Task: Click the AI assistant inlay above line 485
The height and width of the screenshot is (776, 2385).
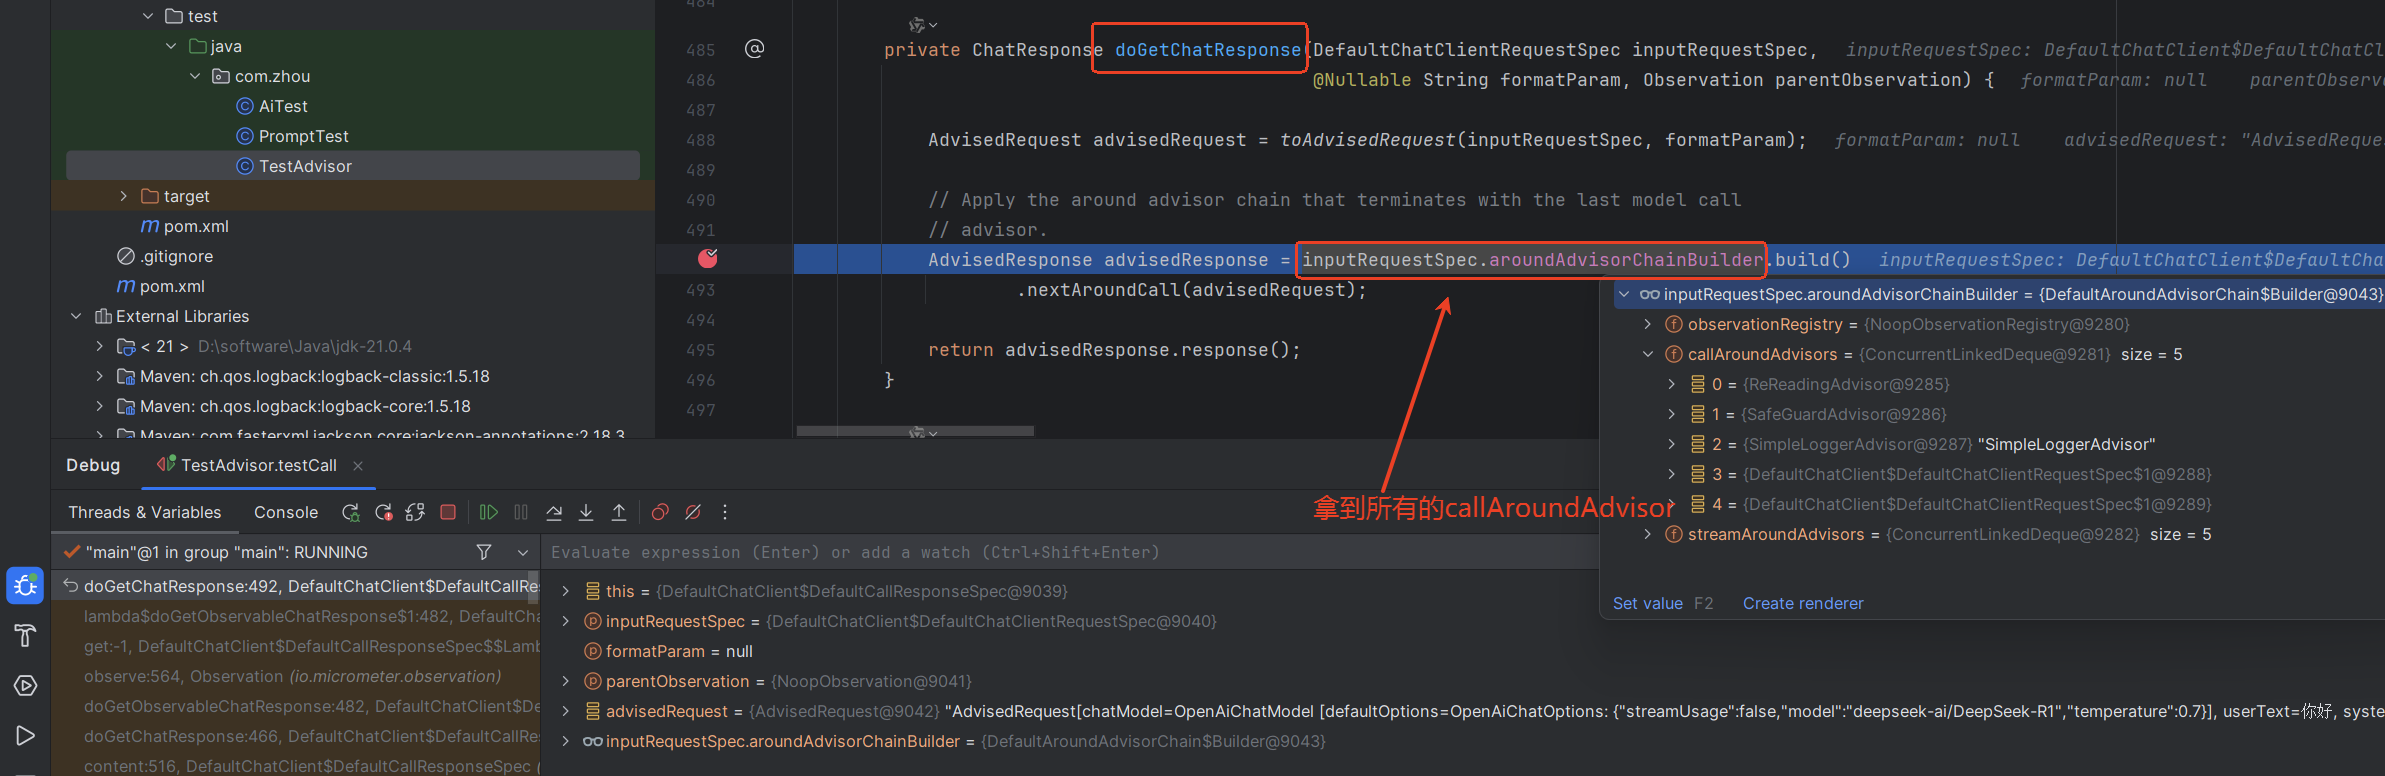Action: click(x=922, y=24)
